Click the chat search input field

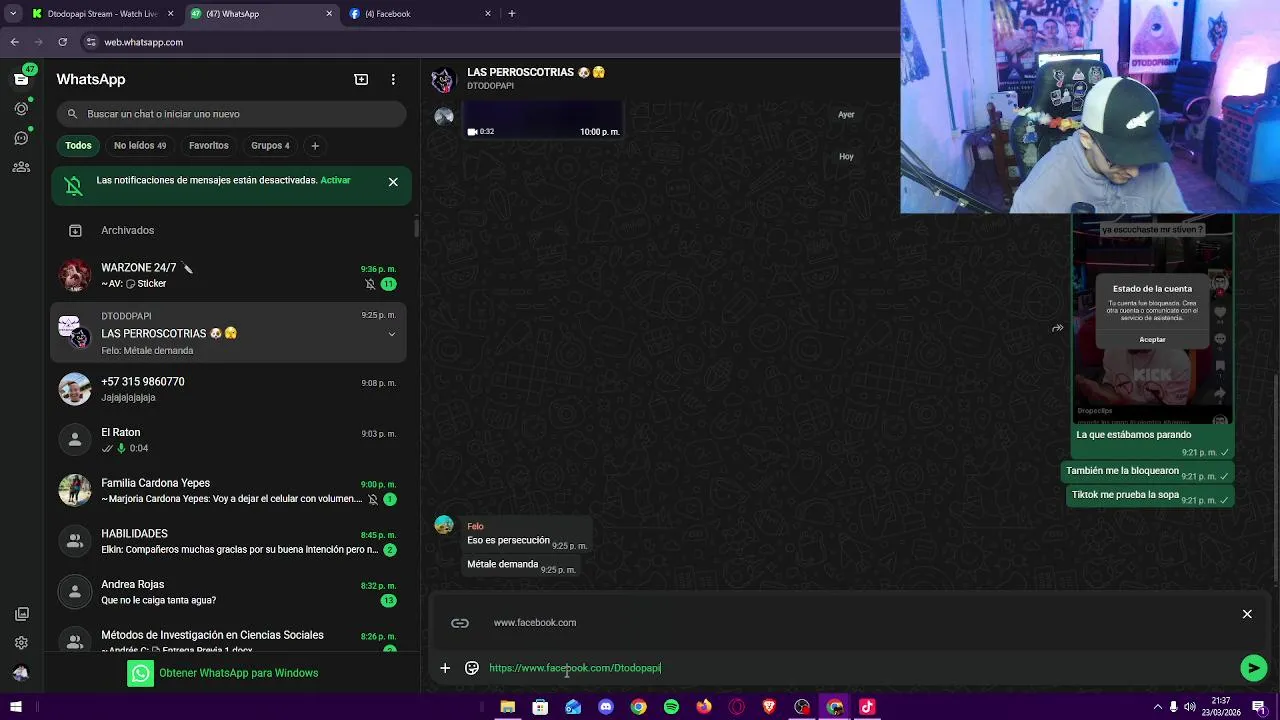tap(231, 114)
